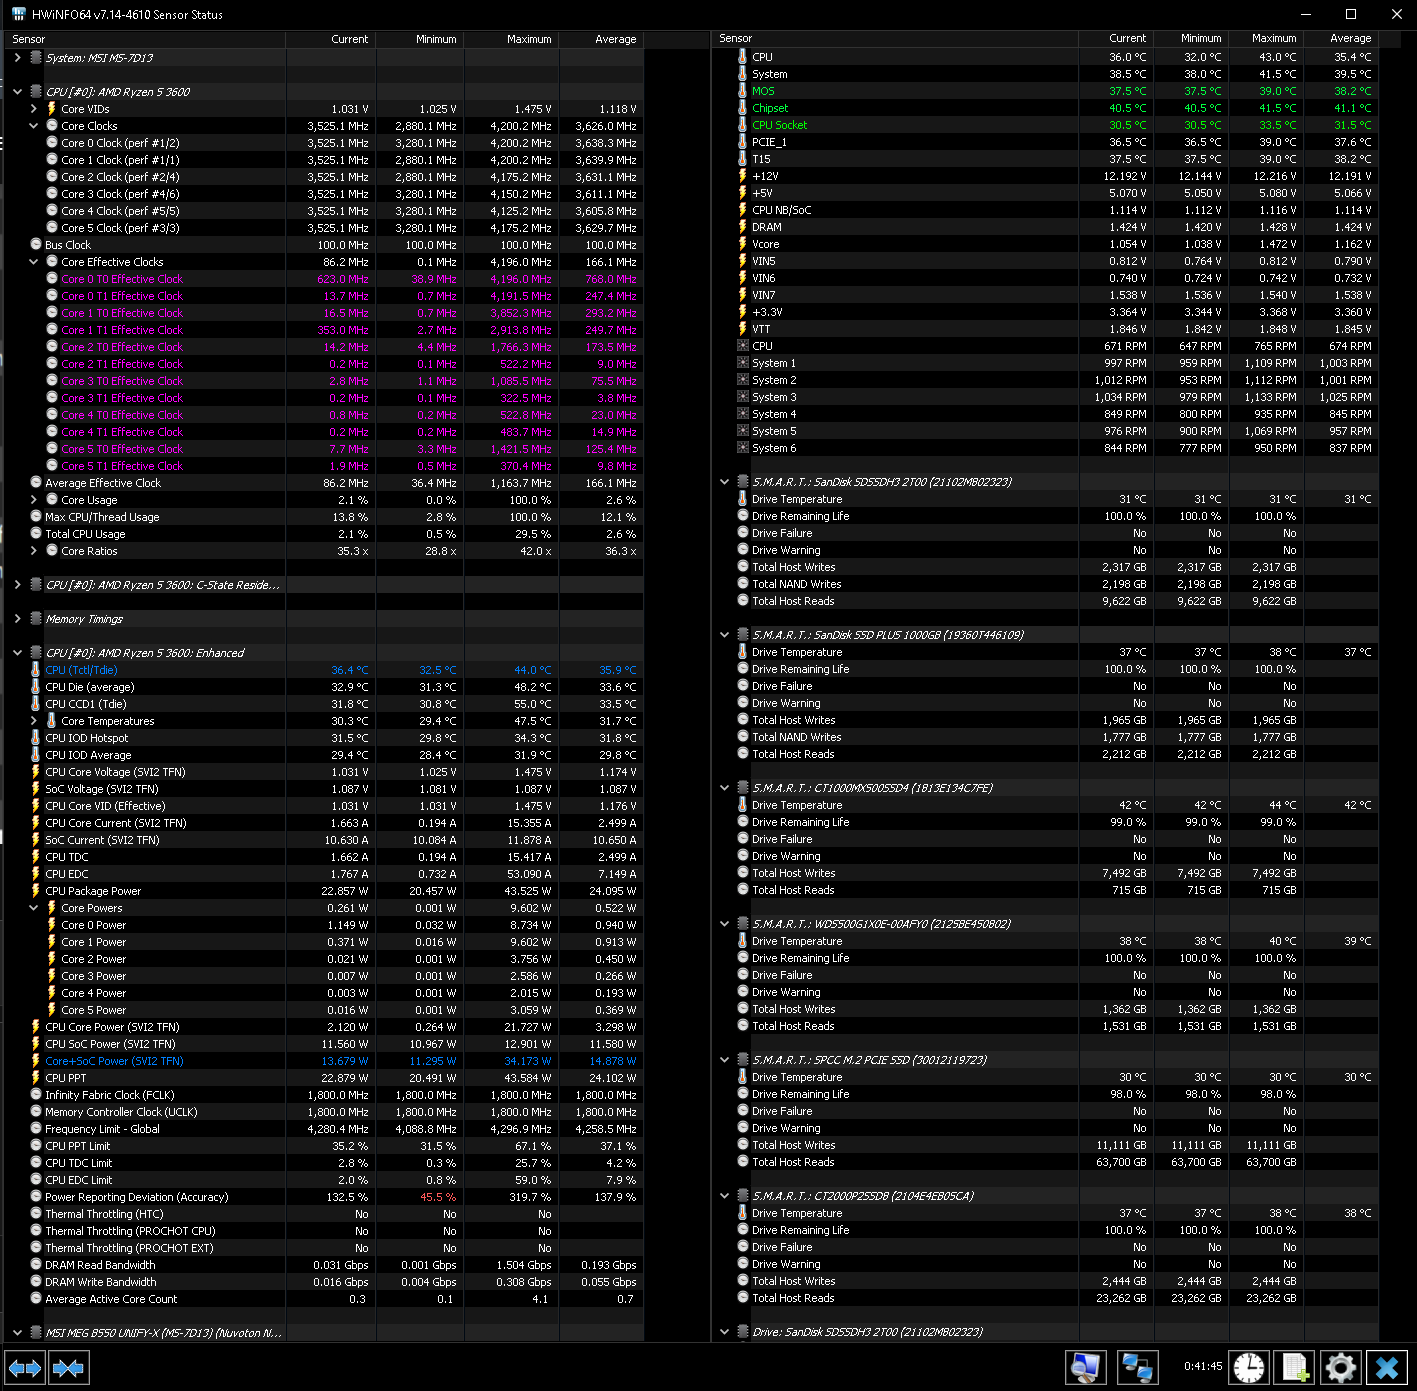This screenshot has width=1417, height=1391.
Task: Click the left pane Minimum column header
Action: pyautogui.click(x=420, y=39)
